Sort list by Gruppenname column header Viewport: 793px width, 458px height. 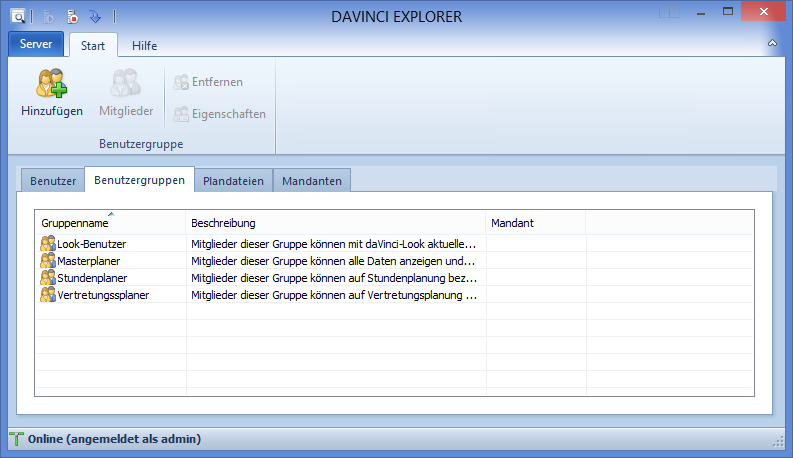coord(110,222)
